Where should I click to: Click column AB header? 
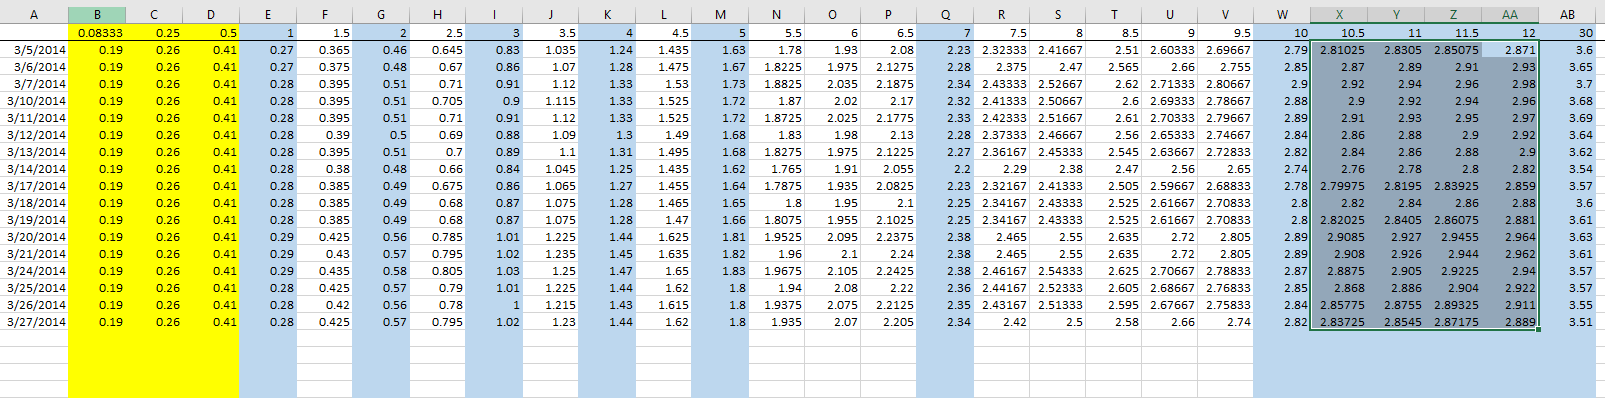click(x=1567, y=15)
